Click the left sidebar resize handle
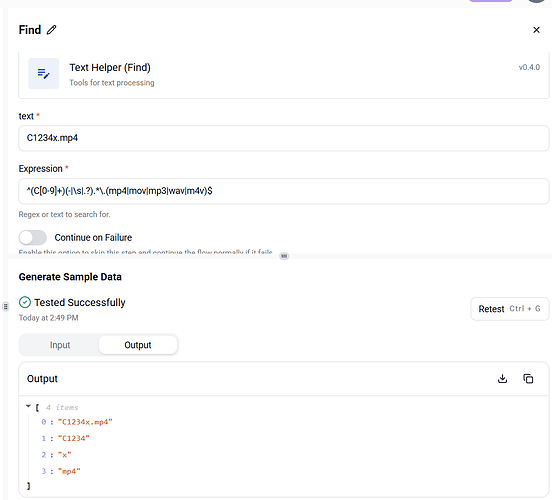Screen dimensions: 552x500 point(6,307)
